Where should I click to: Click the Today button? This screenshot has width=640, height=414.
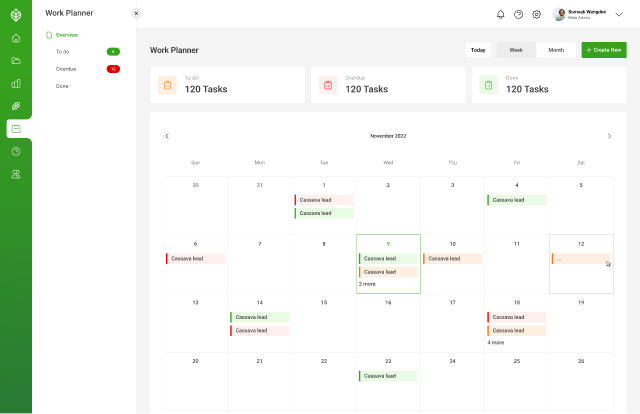[478, 50]
